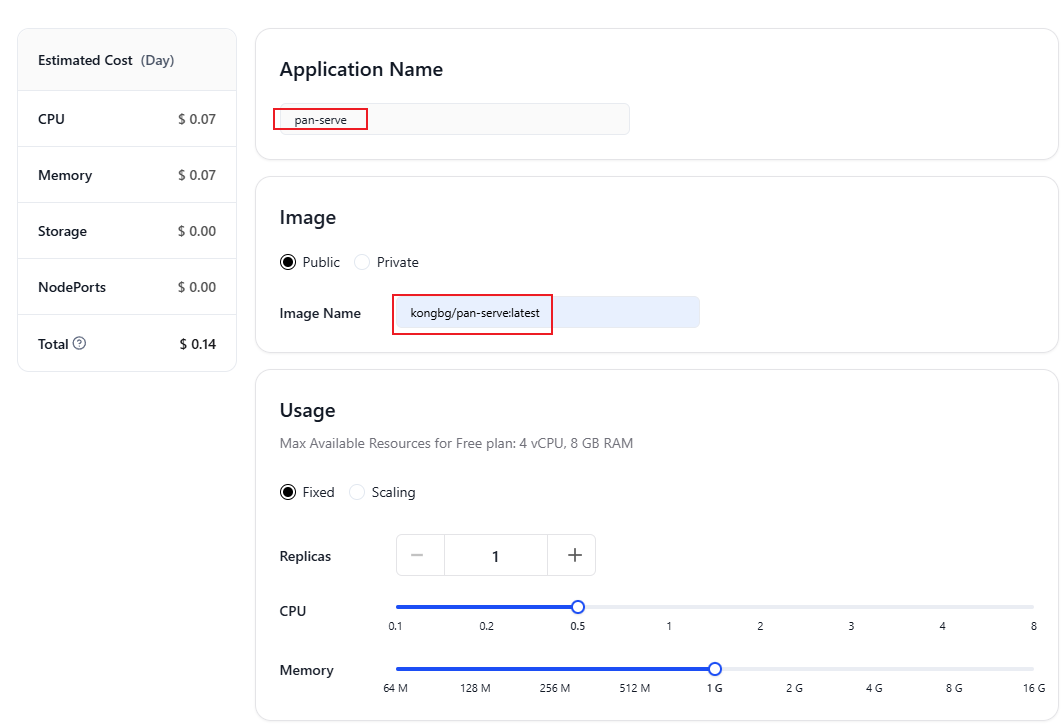Viewport: 1061px width, 724px height.
Task: Click the Image Name input field
Action: coord(546,313)
